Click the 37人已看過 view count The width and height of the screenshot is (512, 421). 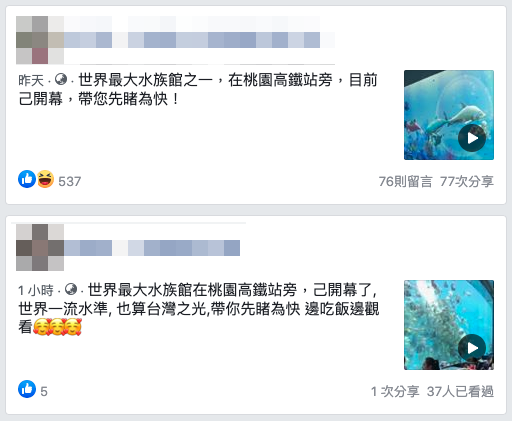tap(460, 391)
